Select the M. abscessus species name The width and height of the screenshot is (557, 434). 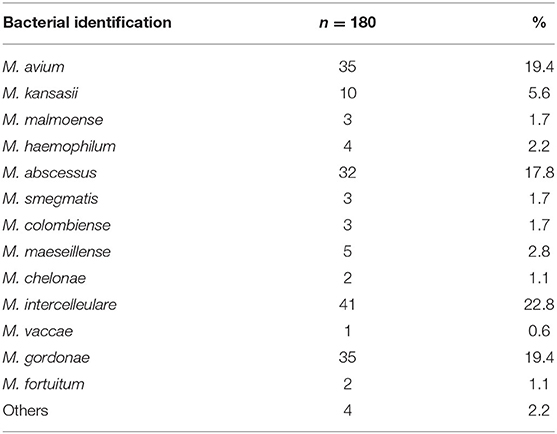click(x=50, y=173)
